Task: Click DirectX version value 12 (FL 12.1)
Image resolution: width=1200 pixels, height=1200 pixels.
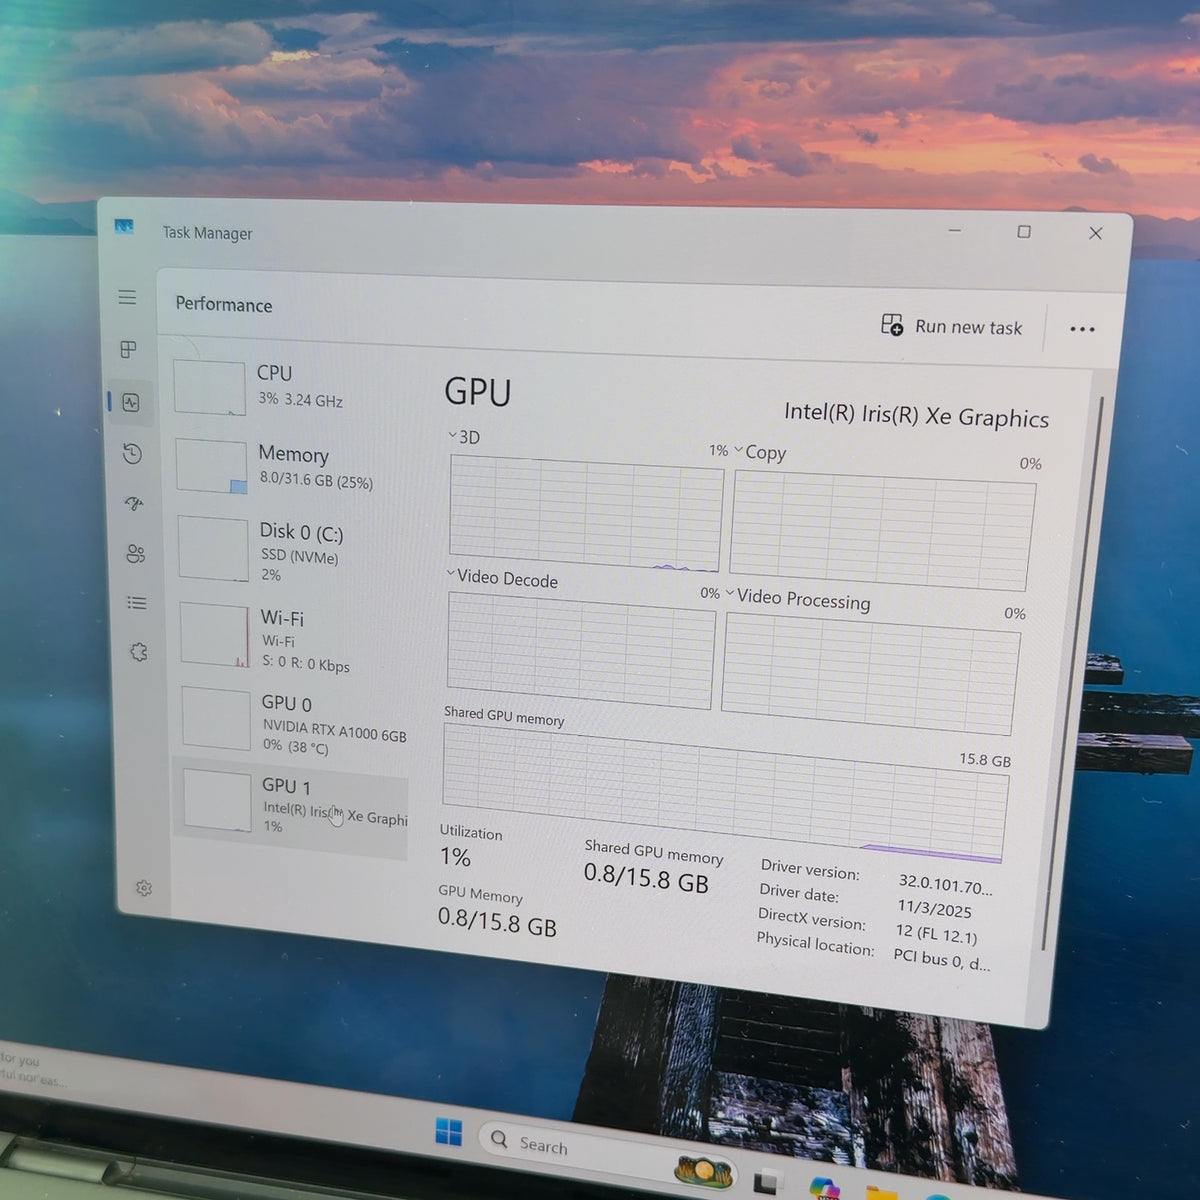Action: pyautogui.click(x=936, y=934)
